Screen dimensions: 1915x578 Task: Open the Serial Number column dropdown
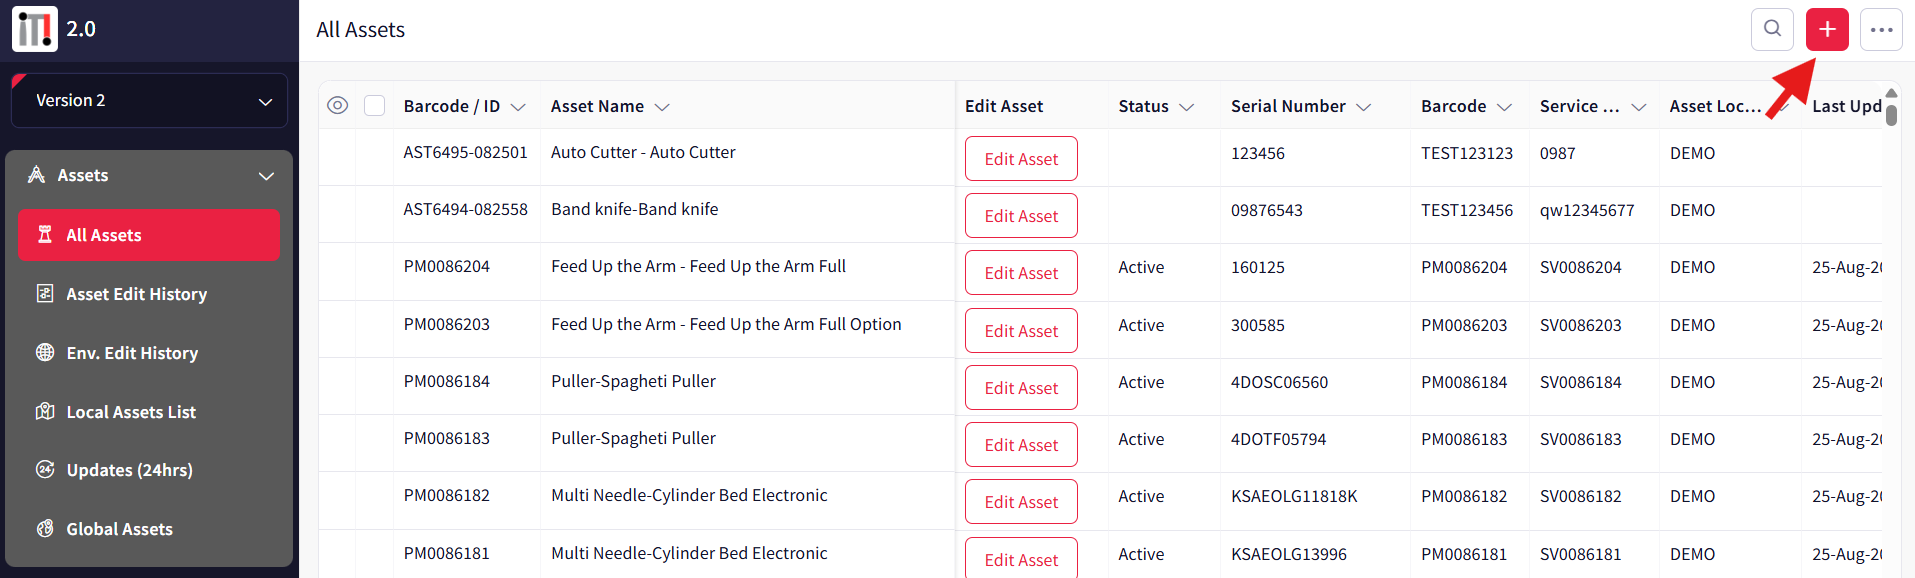[x=1363, y=107]
